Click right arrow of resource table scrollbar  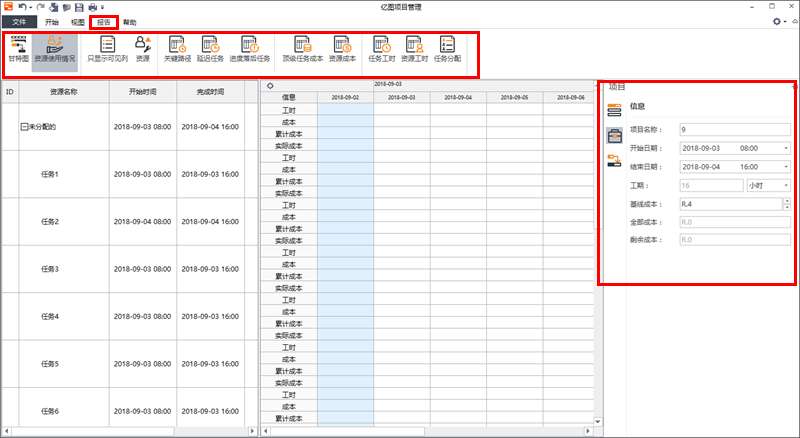(x=252, y=431)
